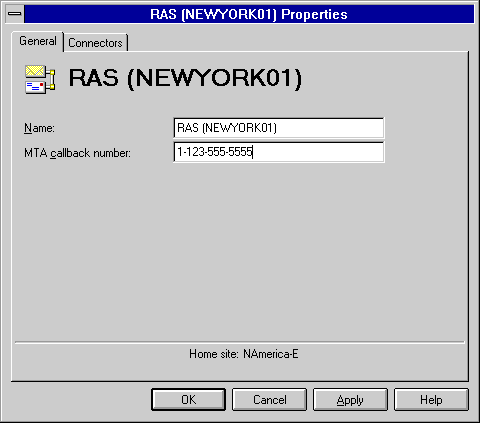
Task: Select the General tab
Action: pos(38,41)
